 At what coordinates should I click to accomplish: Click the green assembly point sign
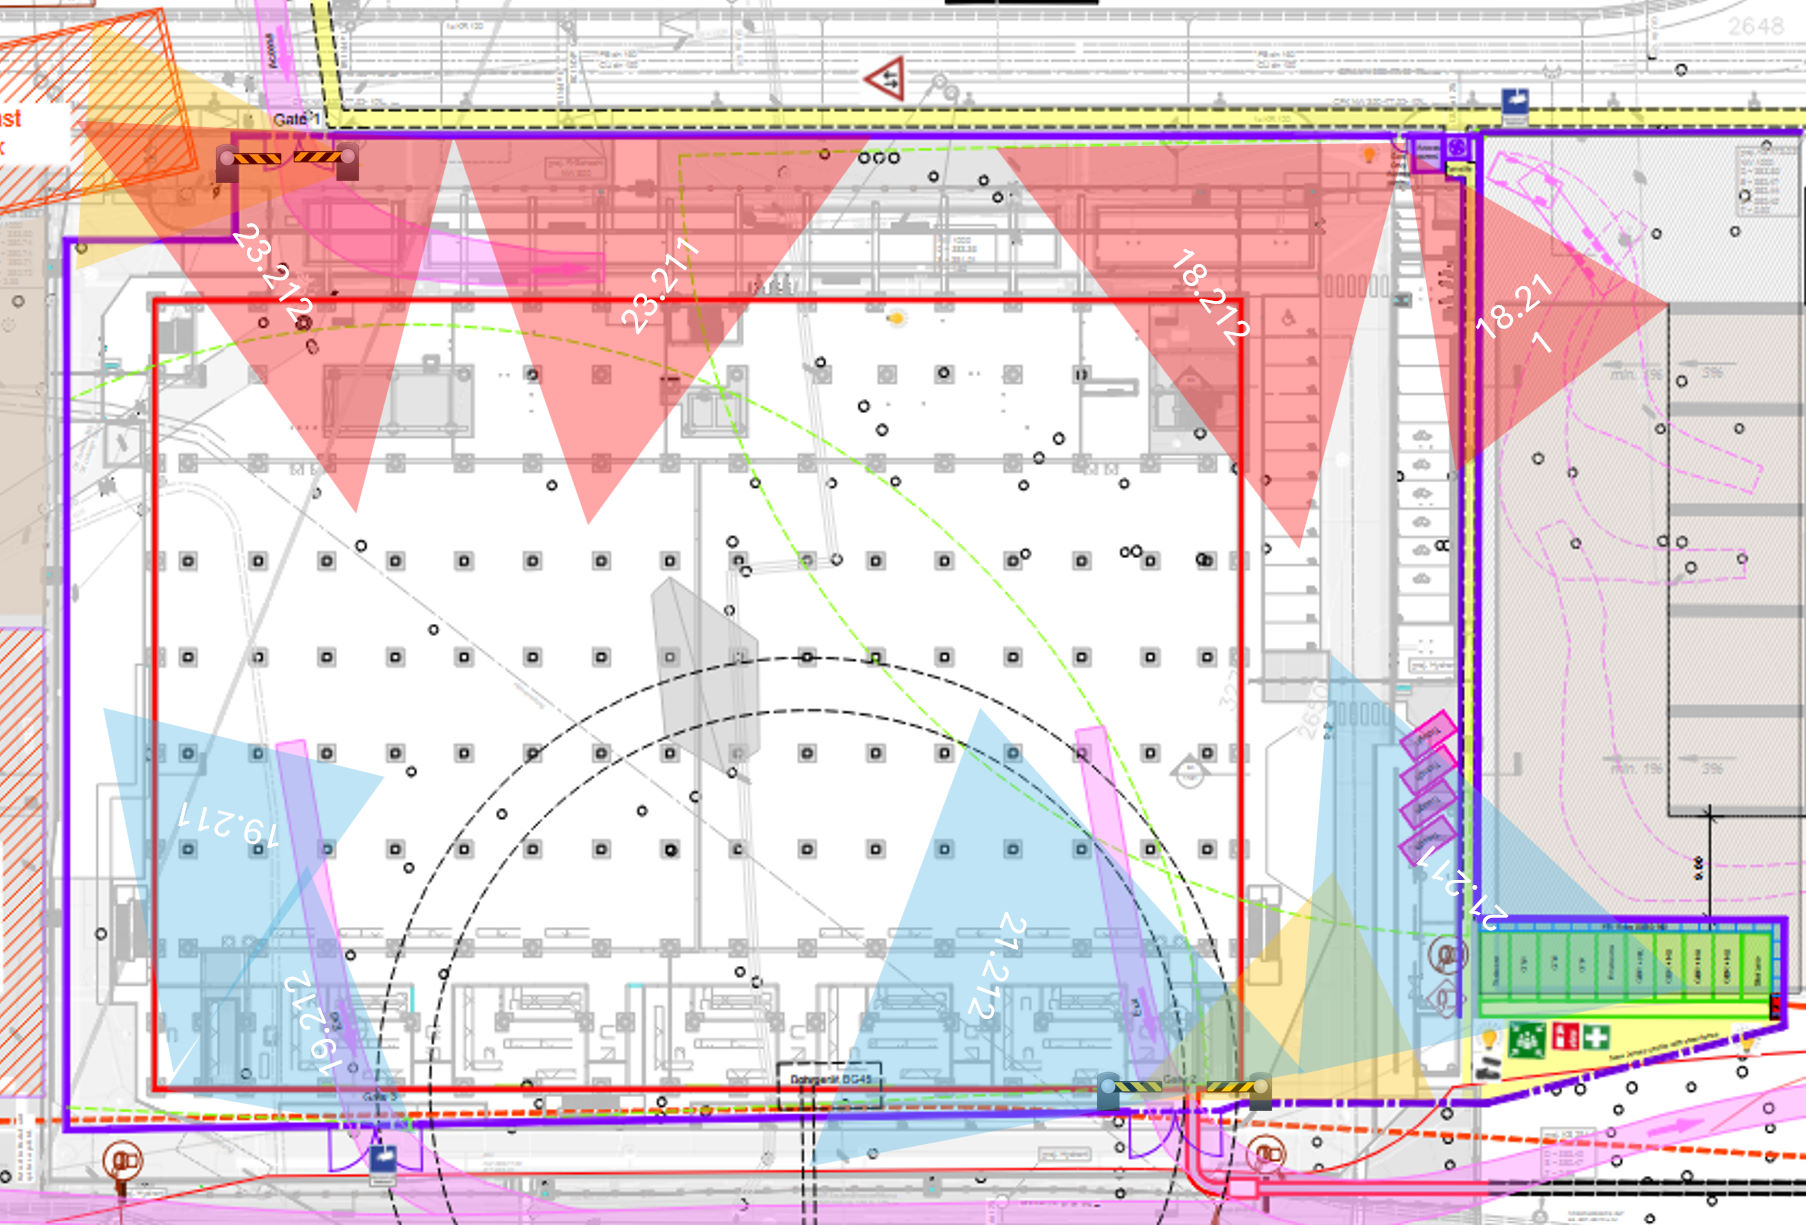tap(1527, 1039)
